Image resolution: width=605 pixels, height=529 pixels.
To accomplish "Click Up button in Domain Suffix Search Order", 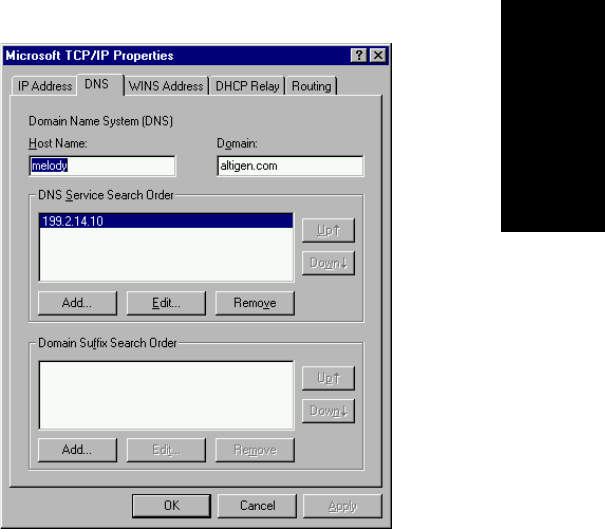I will (x=328, y=378).
